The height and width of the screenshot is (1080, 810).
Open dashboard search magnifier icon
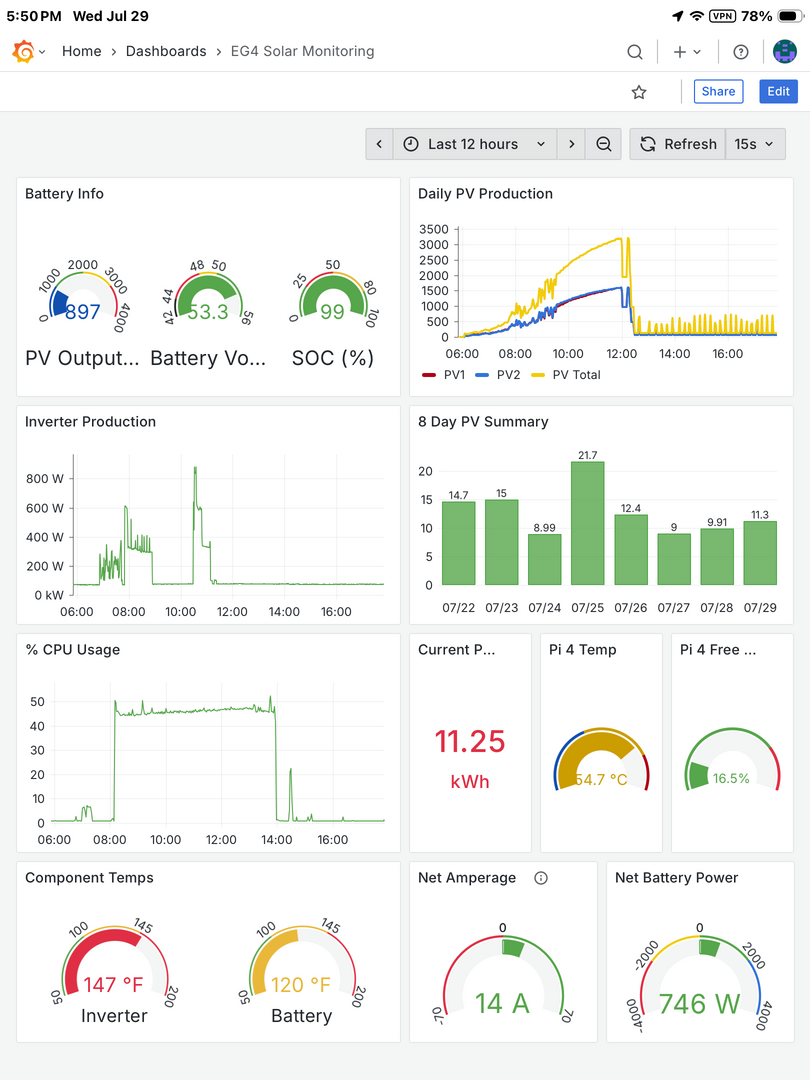pos(635,52)
